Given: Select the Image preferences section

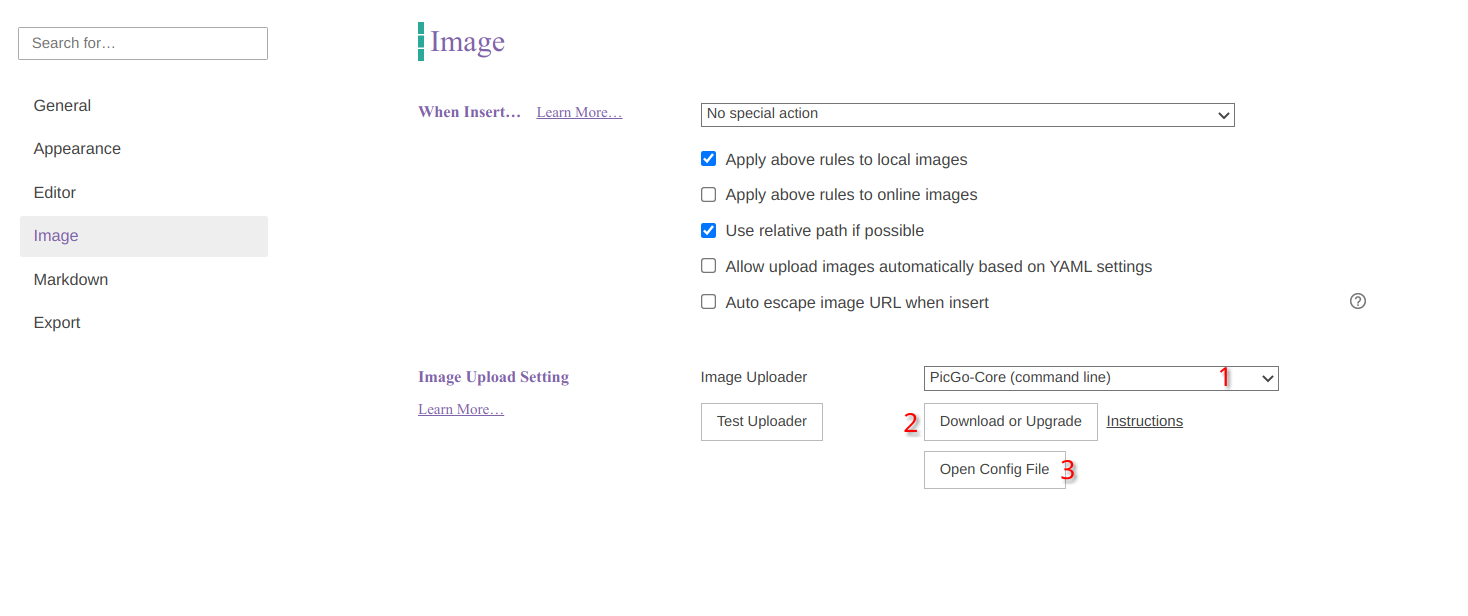Looking at the screenshot, I should coord(144,236).
